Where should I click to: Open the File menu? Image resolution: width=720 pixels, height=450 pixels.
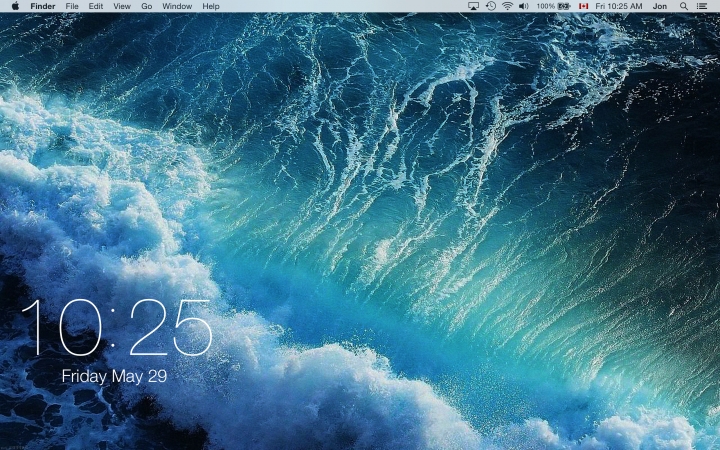point(72,6)
